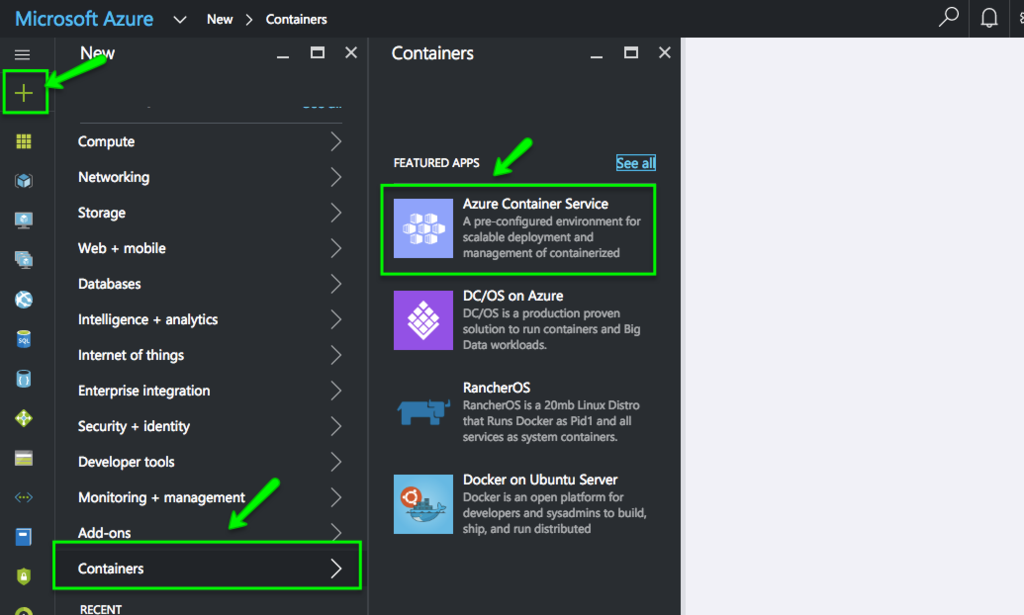Expand the Networking category chevron
This screenshot has height=615, width=1024.
336,177
